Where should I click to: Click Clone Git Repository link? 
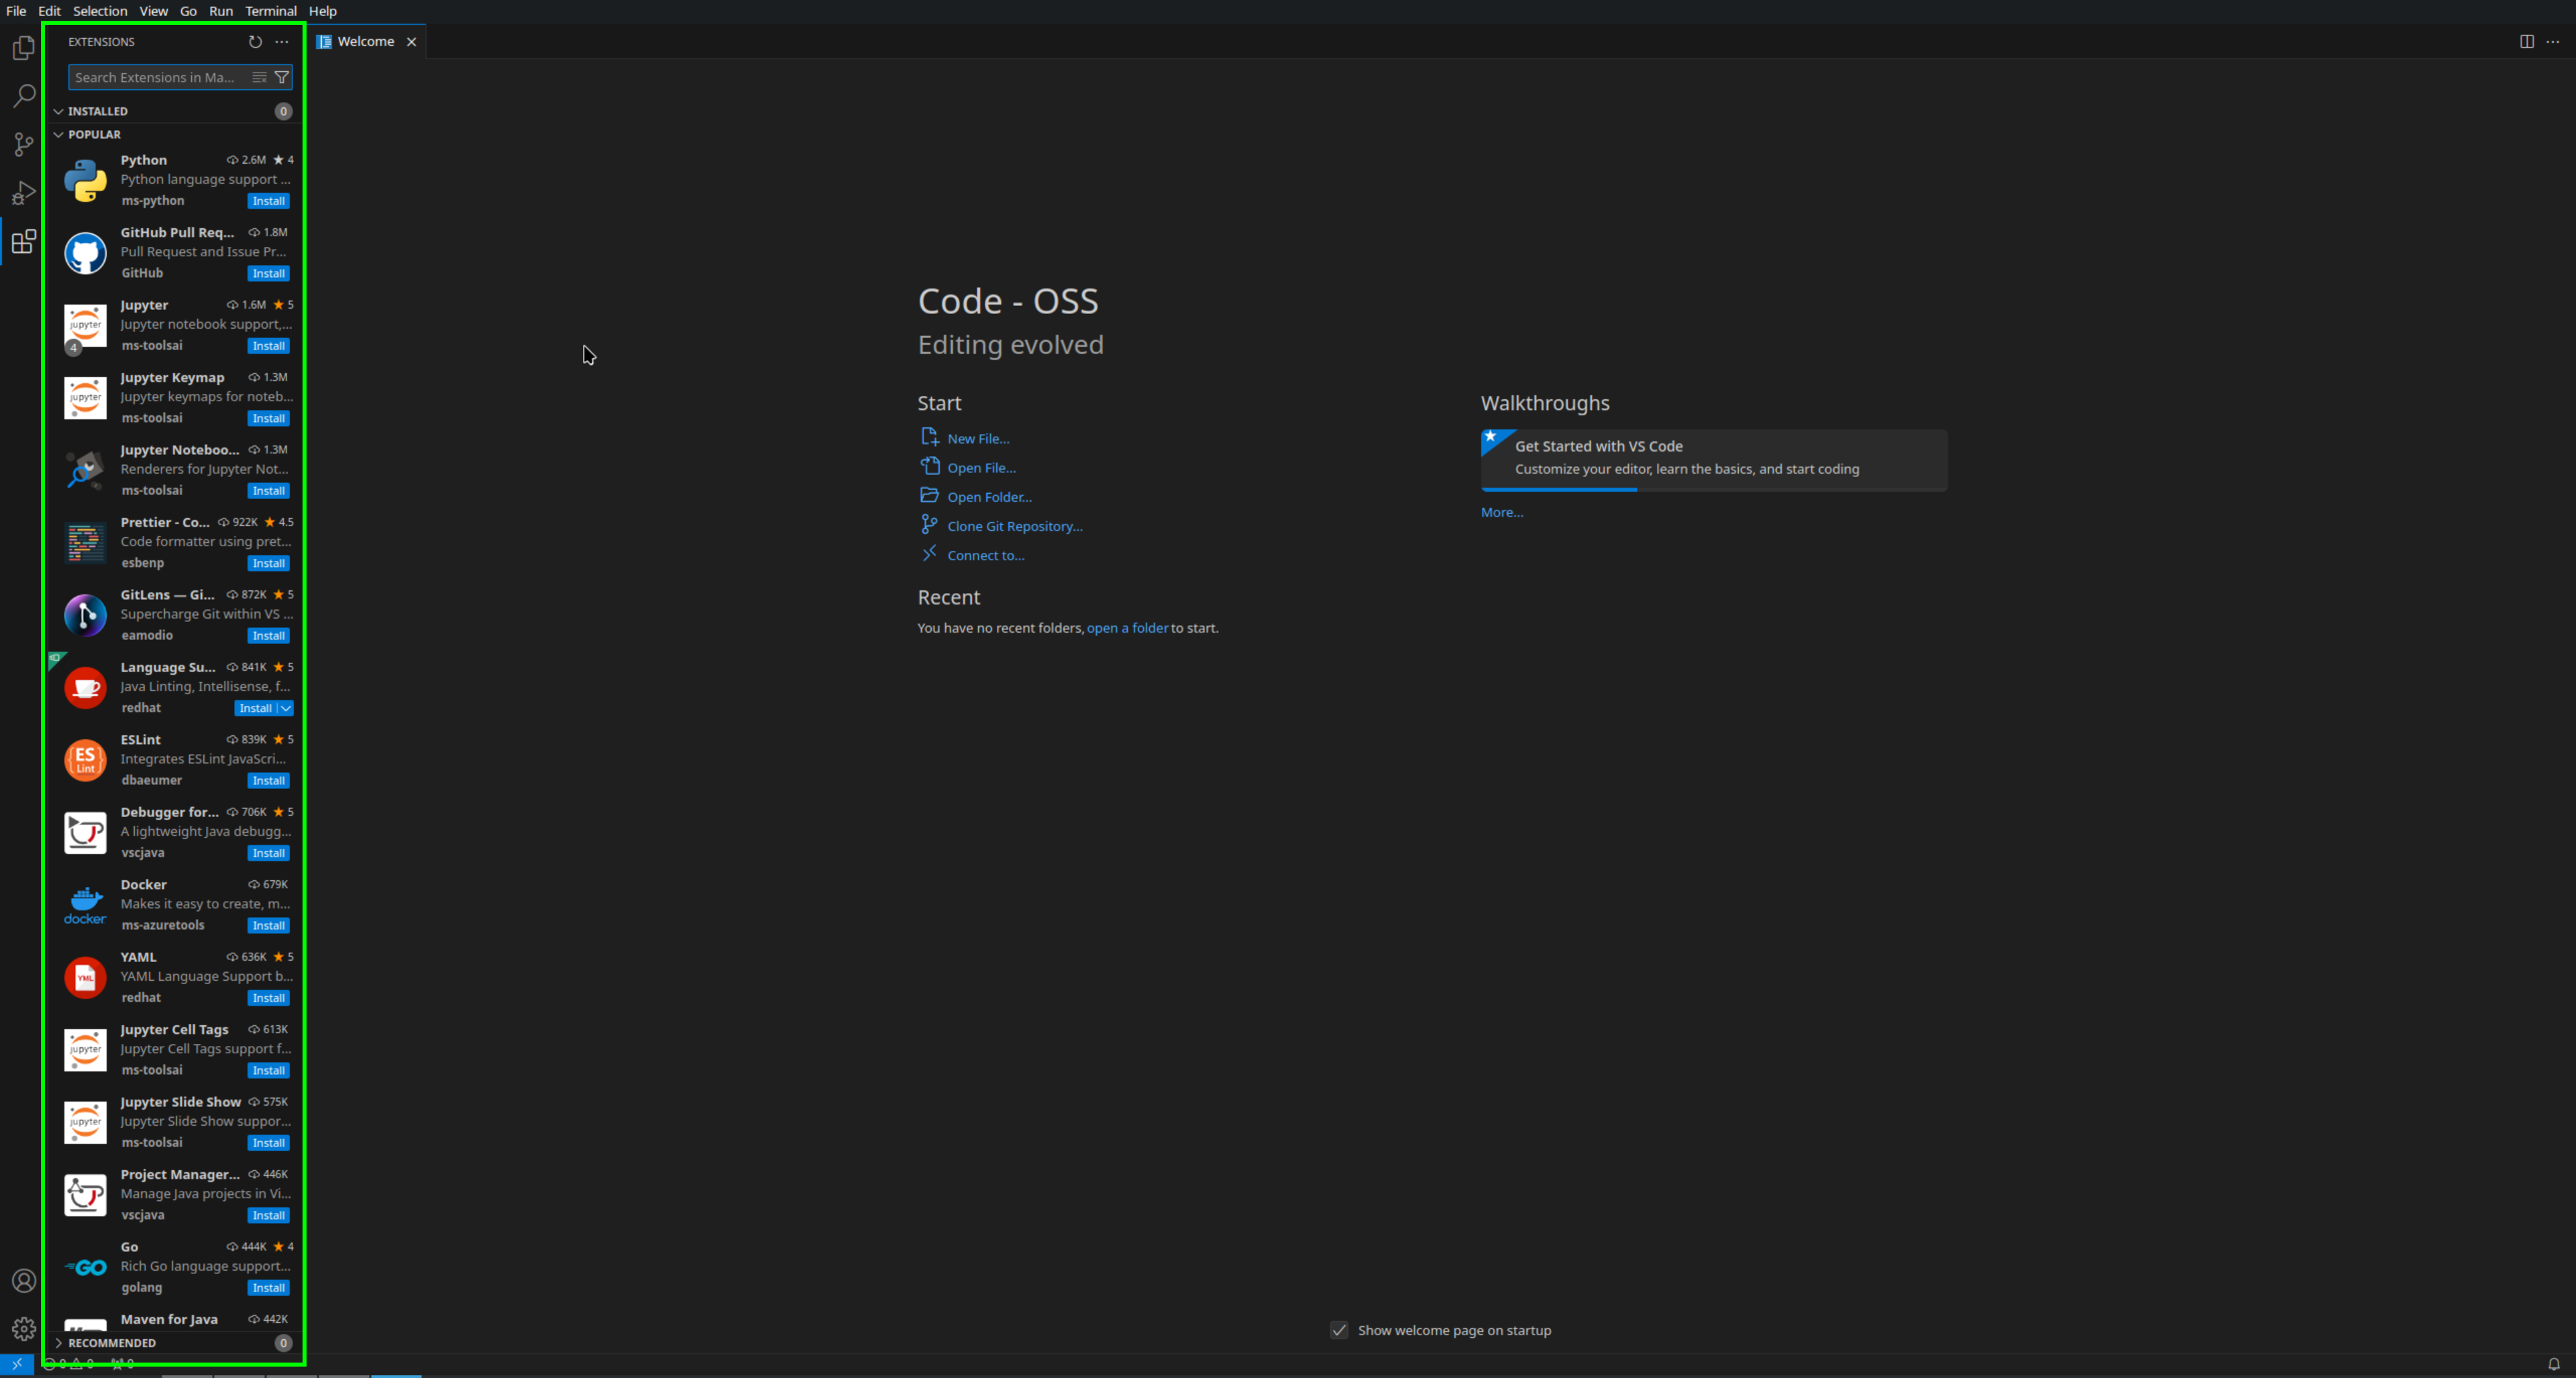pos(1015,526)
